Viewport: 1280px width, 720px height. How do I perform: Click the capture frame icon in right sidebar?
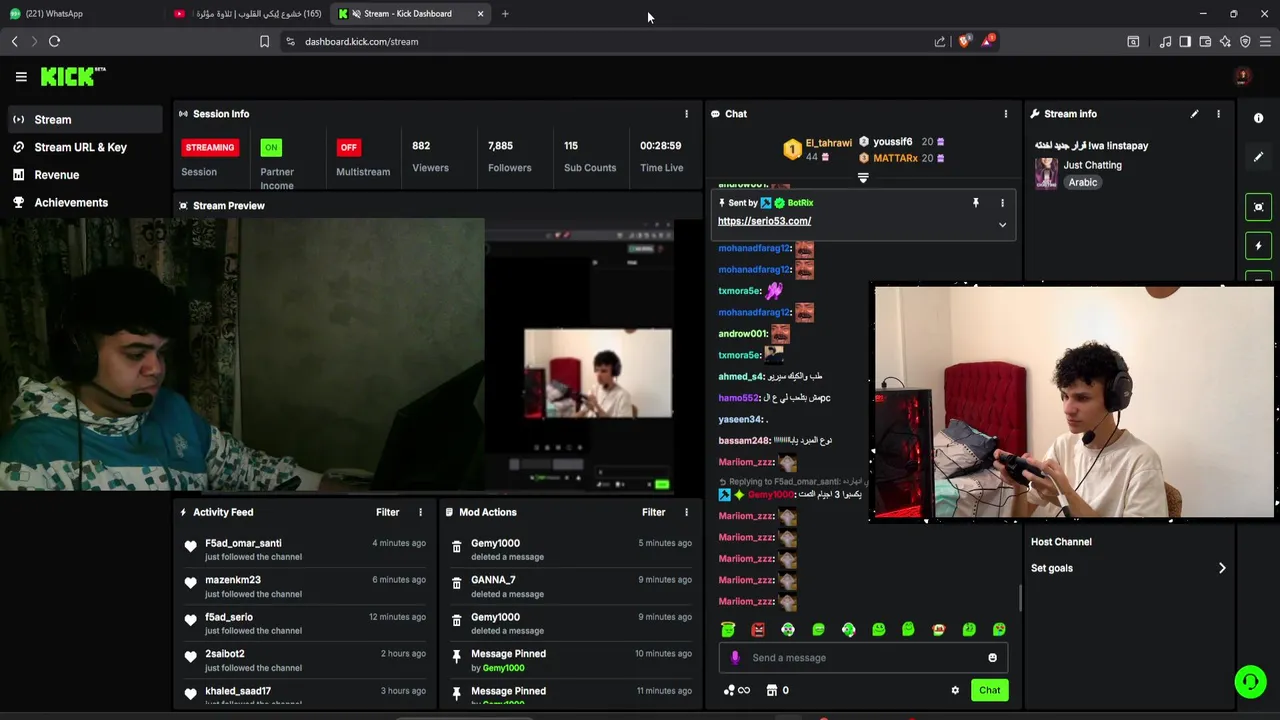[x=1259, y=207]
